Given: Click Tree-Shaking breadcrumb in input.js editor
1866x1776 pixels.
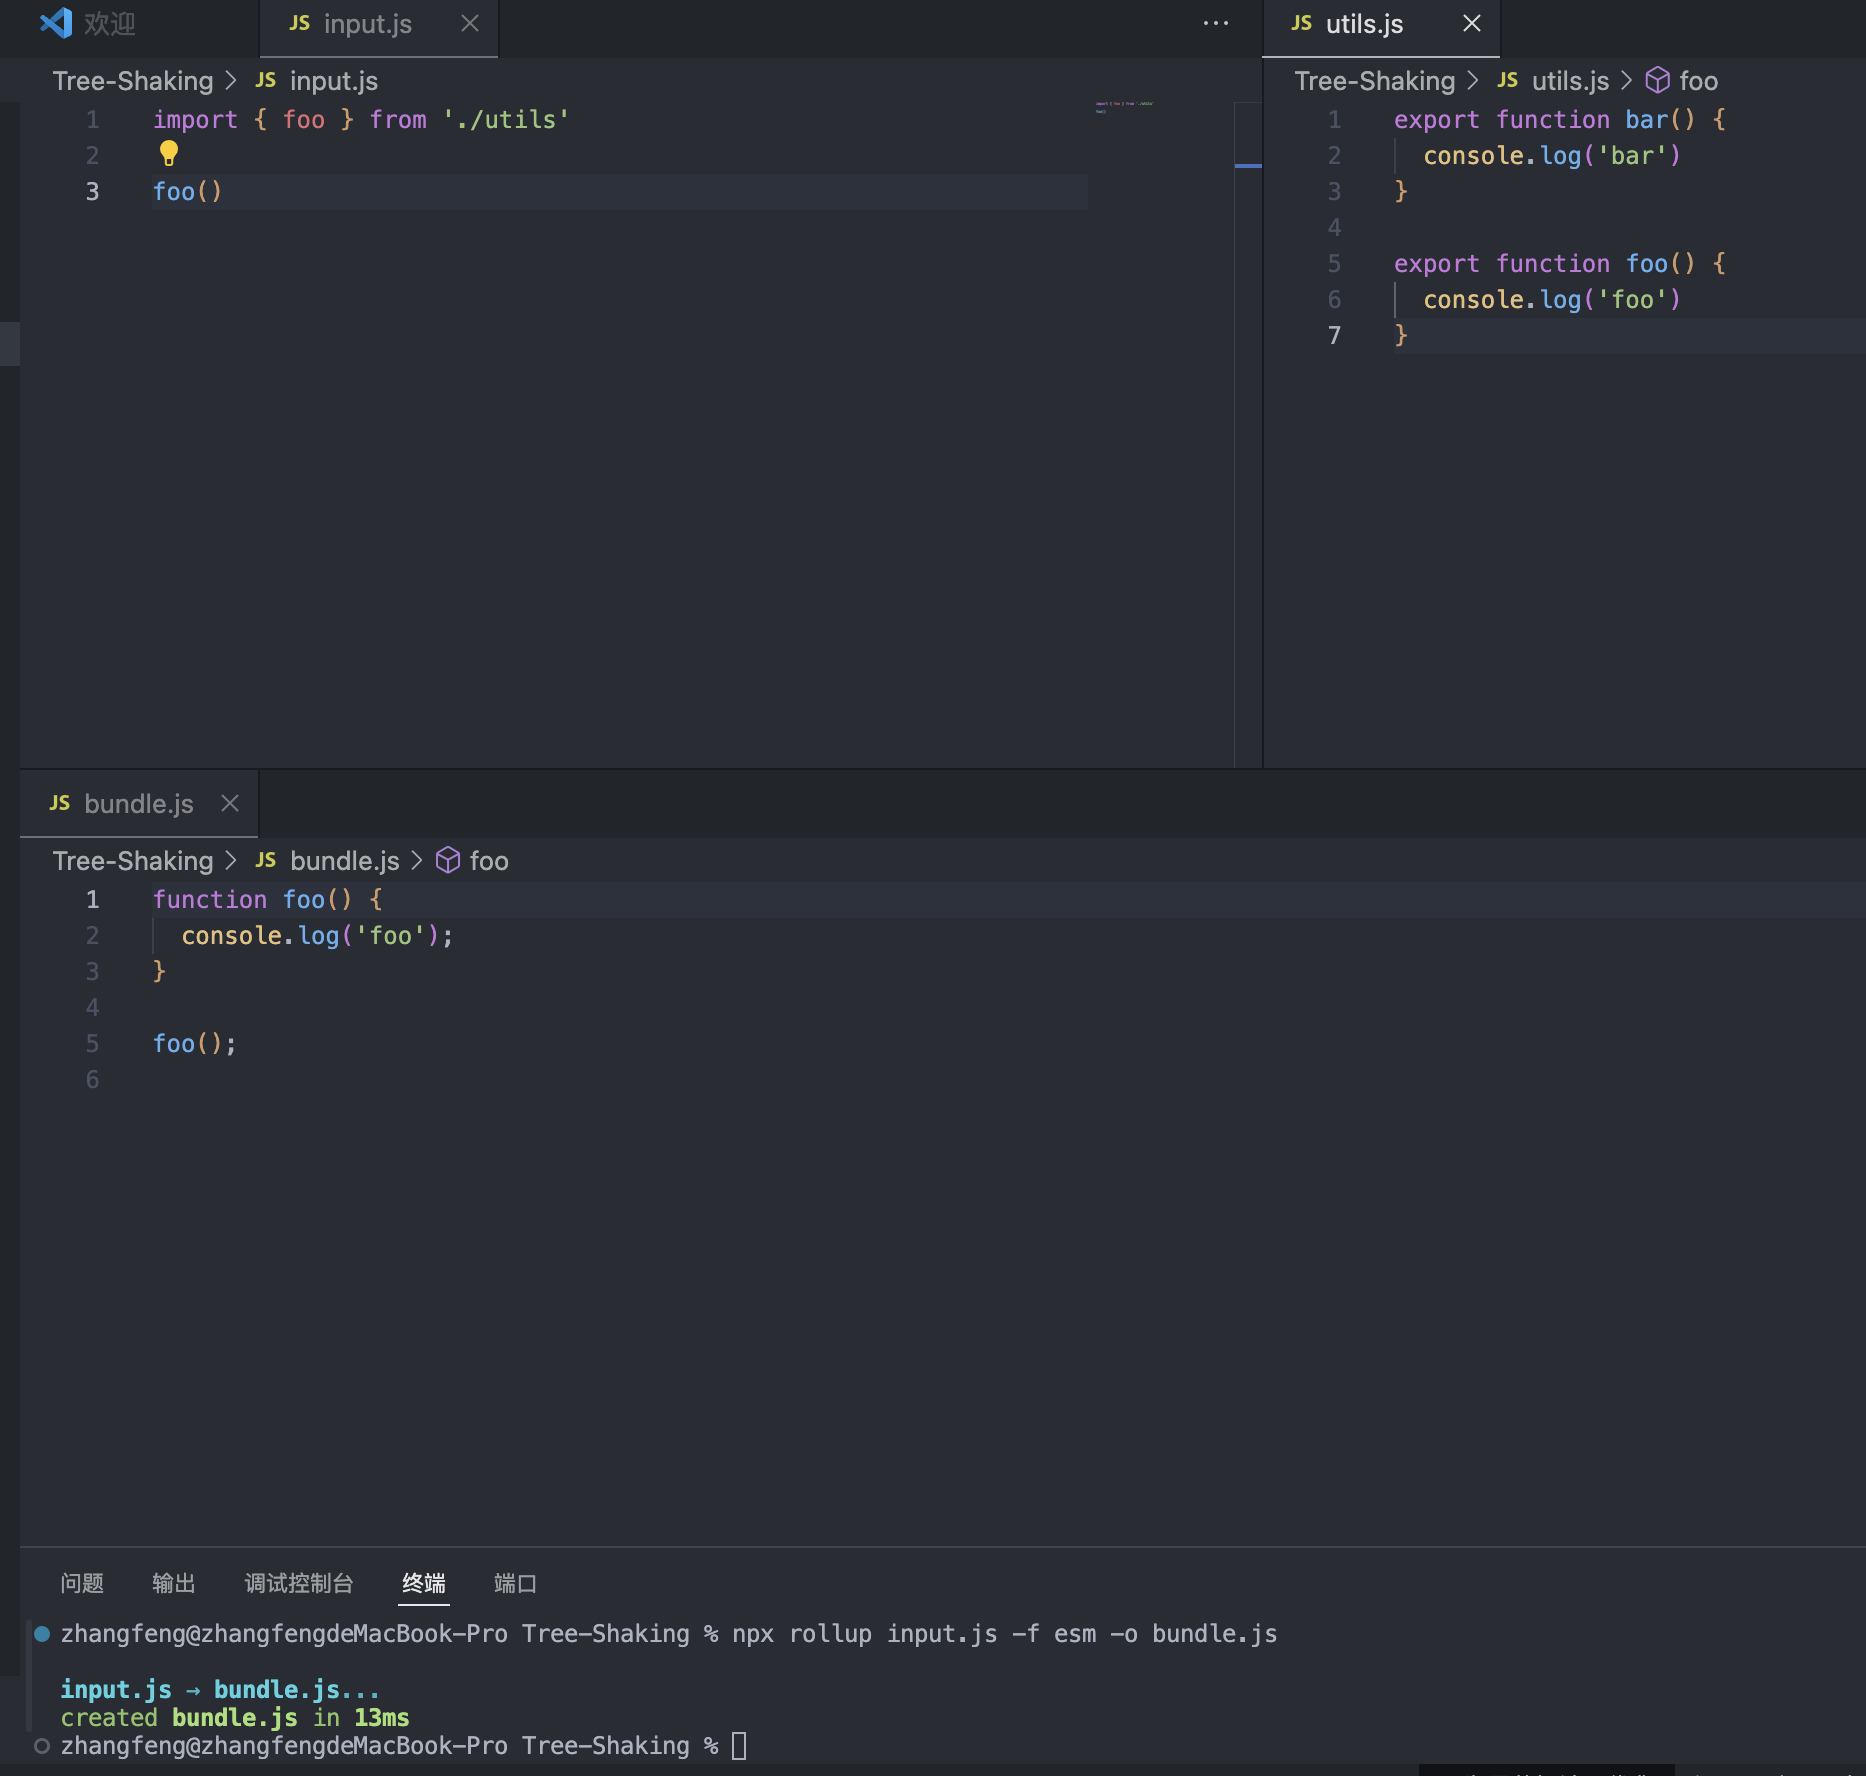Looking at the screenshot, I should [133, 81].
